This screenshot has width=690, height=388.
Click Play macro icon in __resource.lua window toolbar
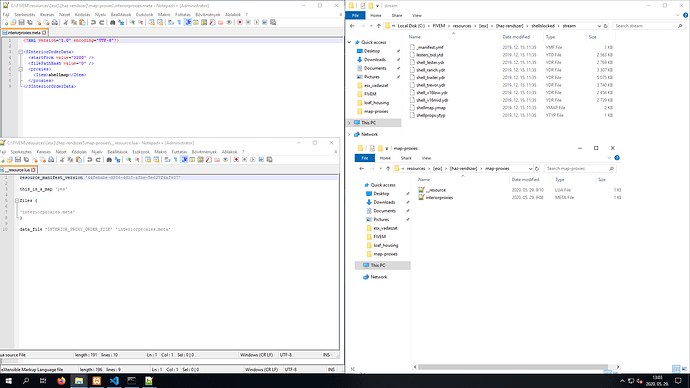[253, 160]
